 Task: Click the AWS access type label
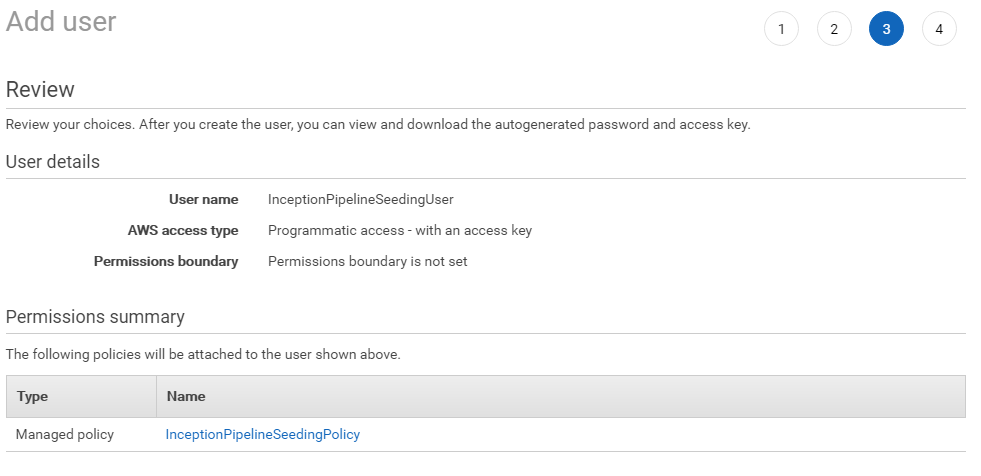point(183,230)
